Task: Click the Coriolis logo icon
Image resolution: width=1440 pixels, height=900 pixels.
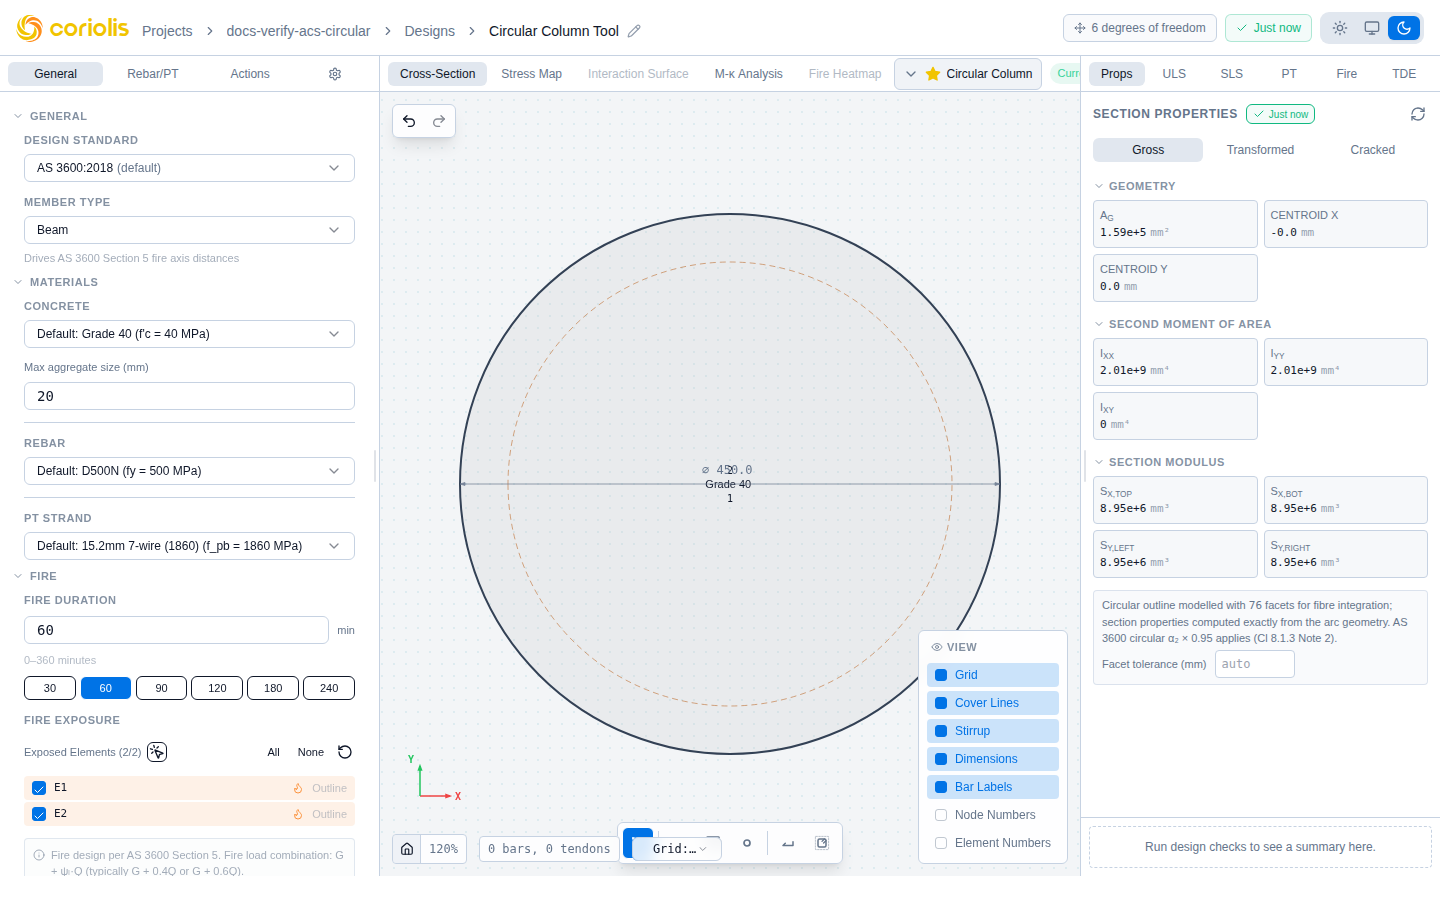Action: (30, 29)
